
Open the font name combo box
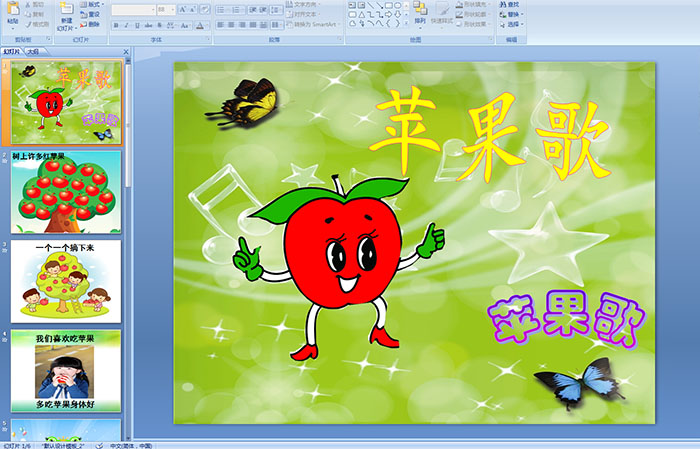point(133,10)
